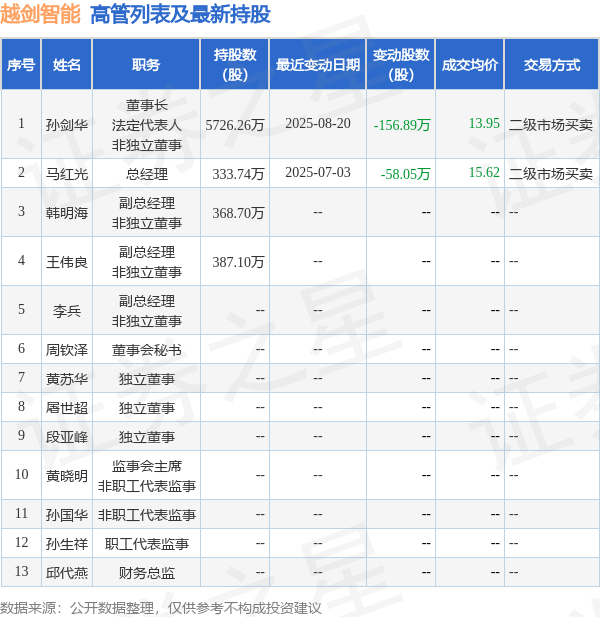Select the 变动股数(股) column header

(x=401, y=65)
